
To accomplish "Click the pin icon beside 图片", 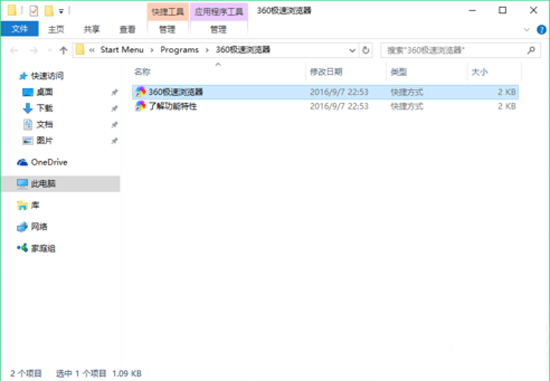I will (x=114, y=141).
